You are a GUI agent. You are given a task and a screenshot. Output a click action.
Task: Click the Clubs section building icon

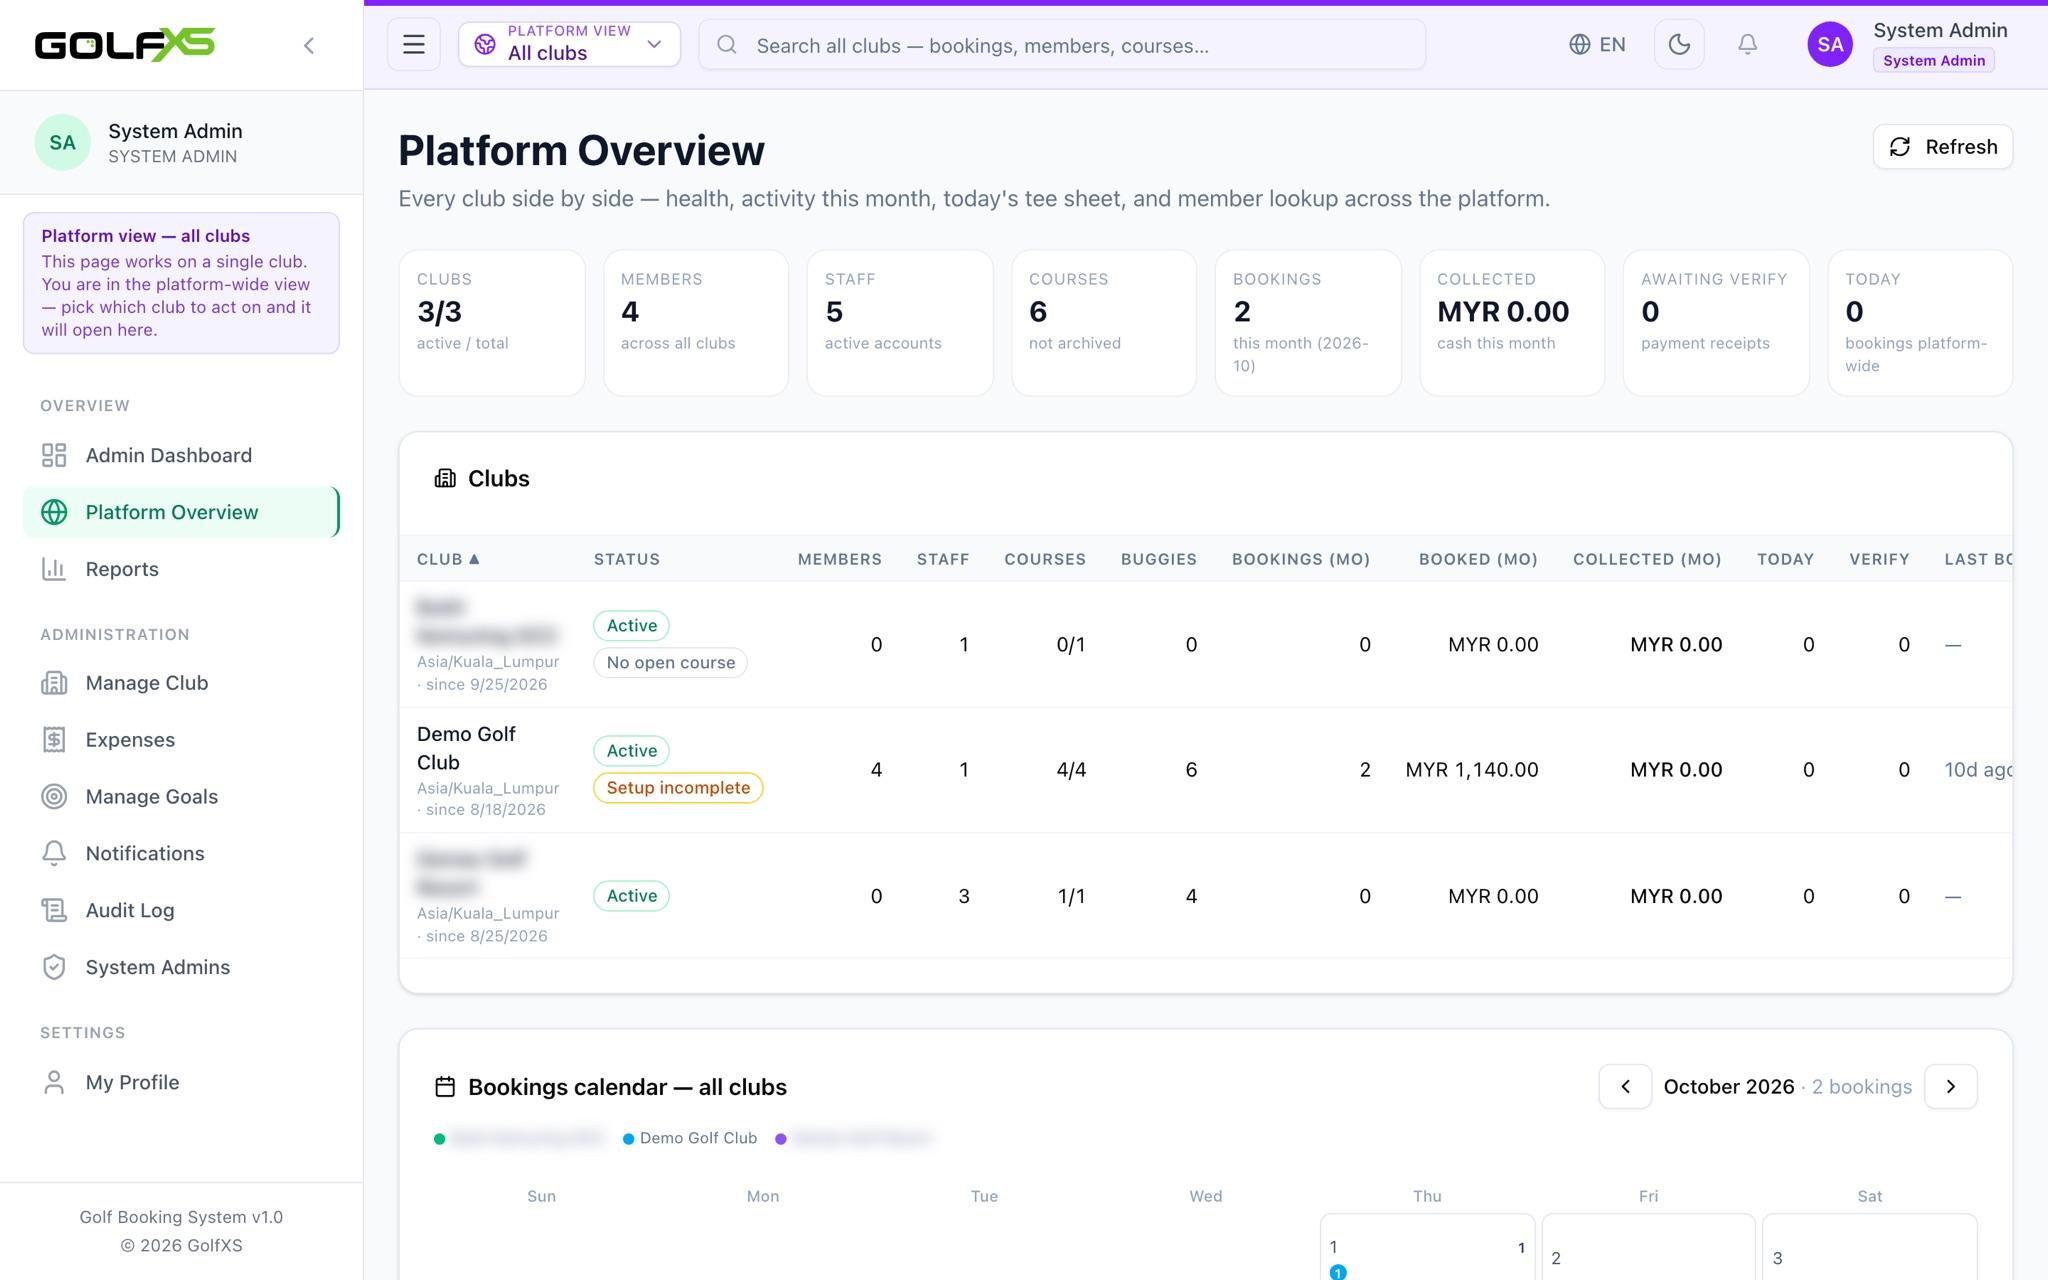445,479
